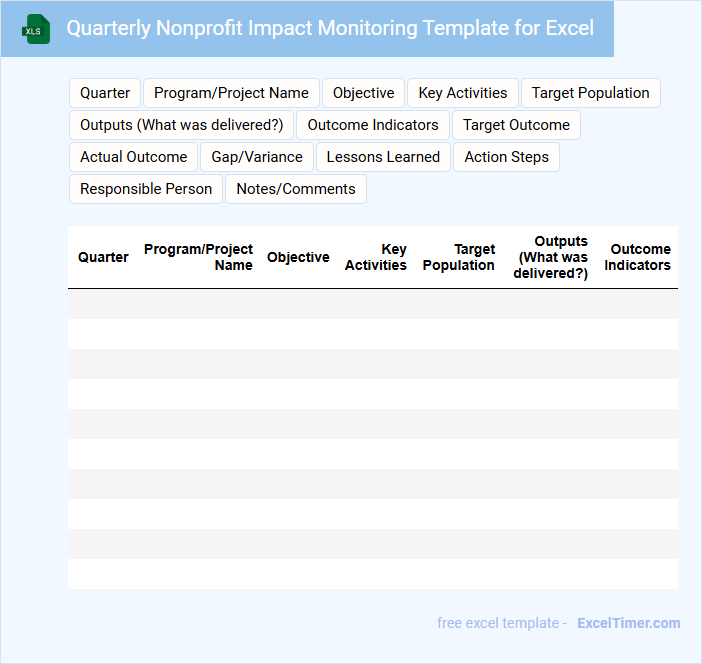The width and height of the screenshot is (702, 664).
Task: Choose the Notes/Comments tag
Action: (x=296, y=189)
